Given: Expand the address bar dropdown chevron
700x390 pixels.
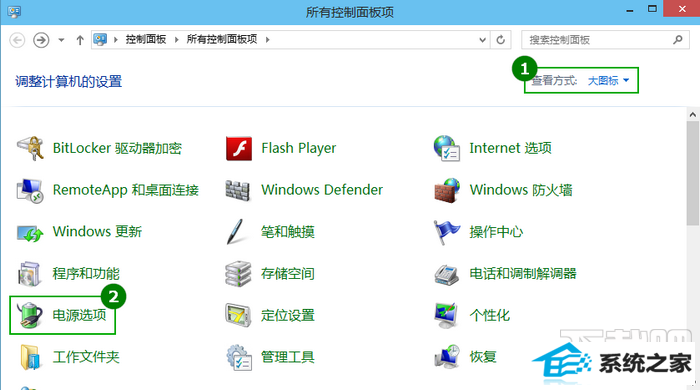Looking at the screenshot, I should click(483, 40).
